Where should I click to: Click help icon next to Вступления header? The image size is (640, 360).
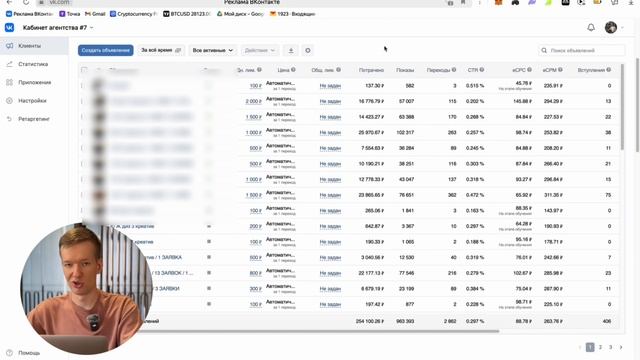pyautogui.click(x=609, y=70)
